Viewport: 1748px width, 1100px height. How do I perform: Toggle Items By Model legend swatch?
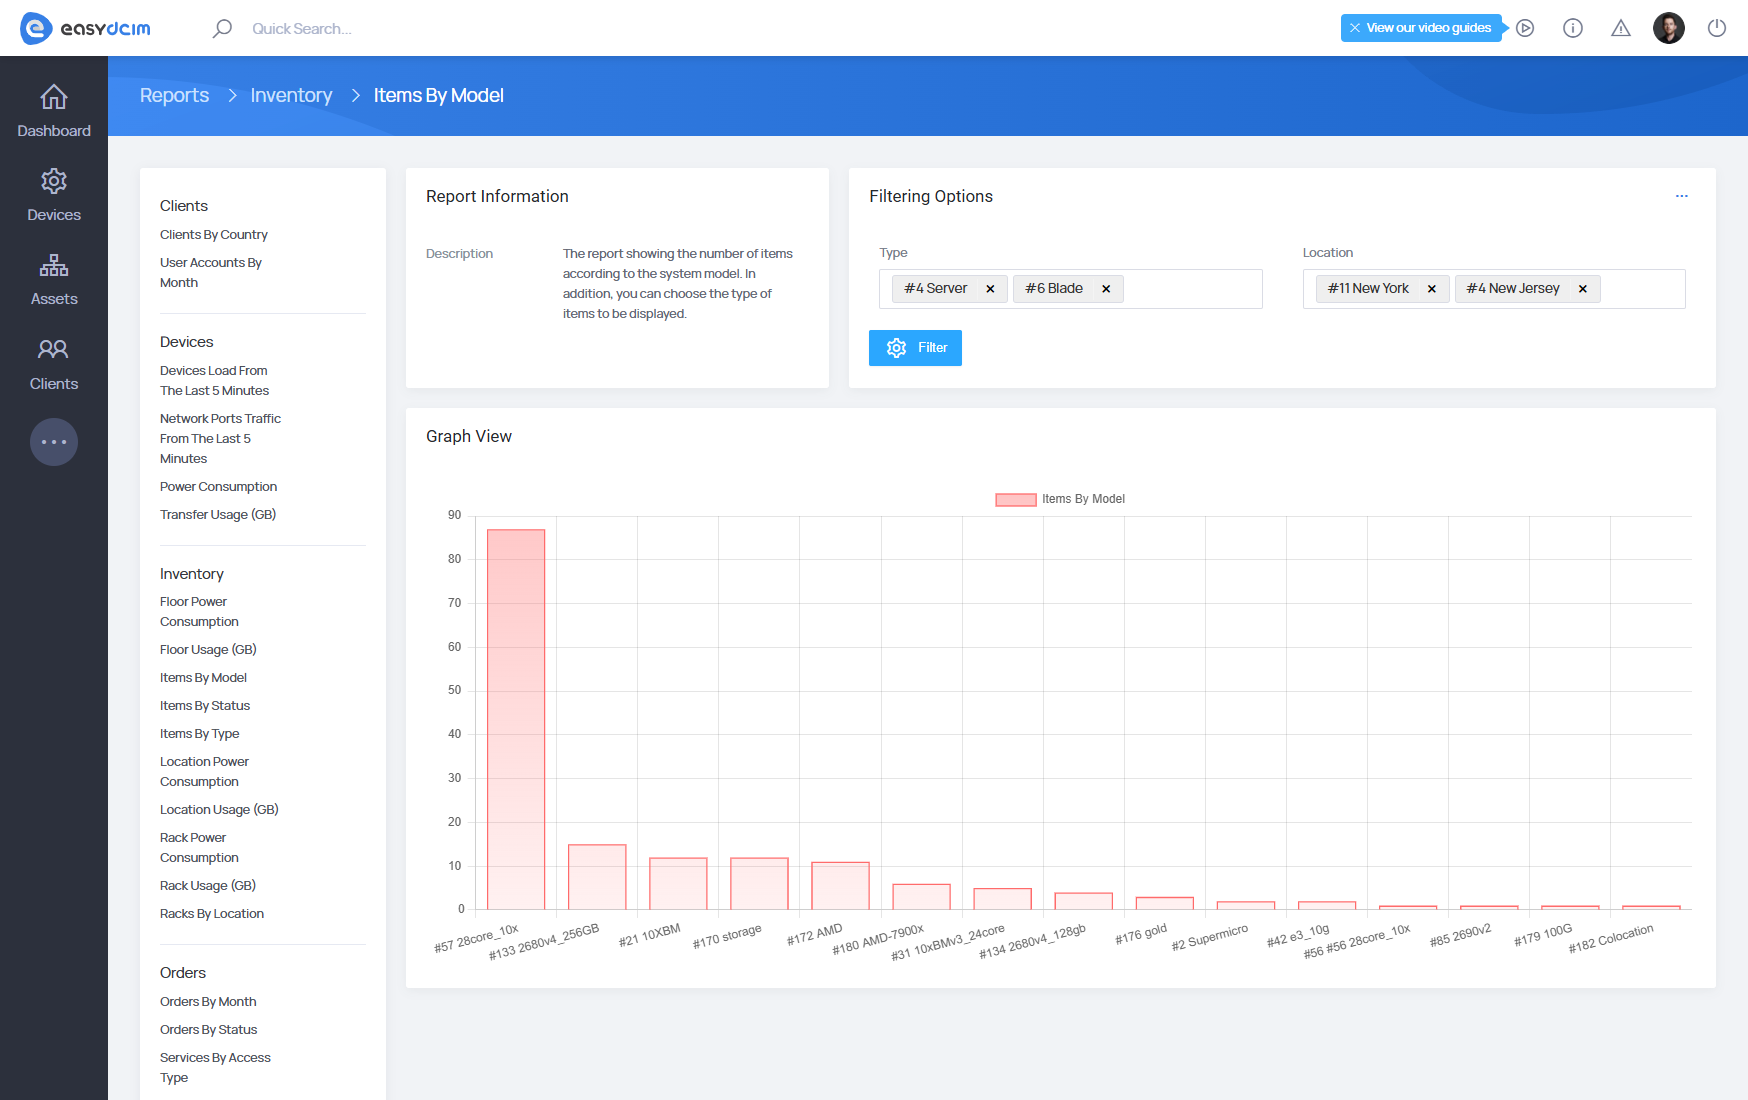tap(1015, 499)
